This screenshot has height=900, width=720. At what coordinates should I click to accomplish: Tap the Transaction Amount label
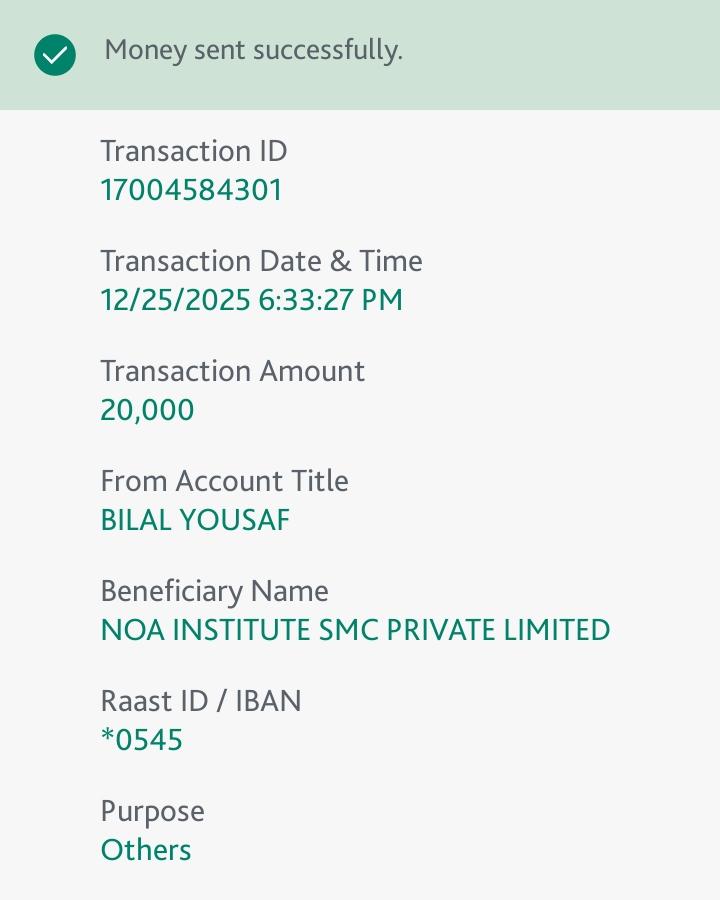pos(232,371)
